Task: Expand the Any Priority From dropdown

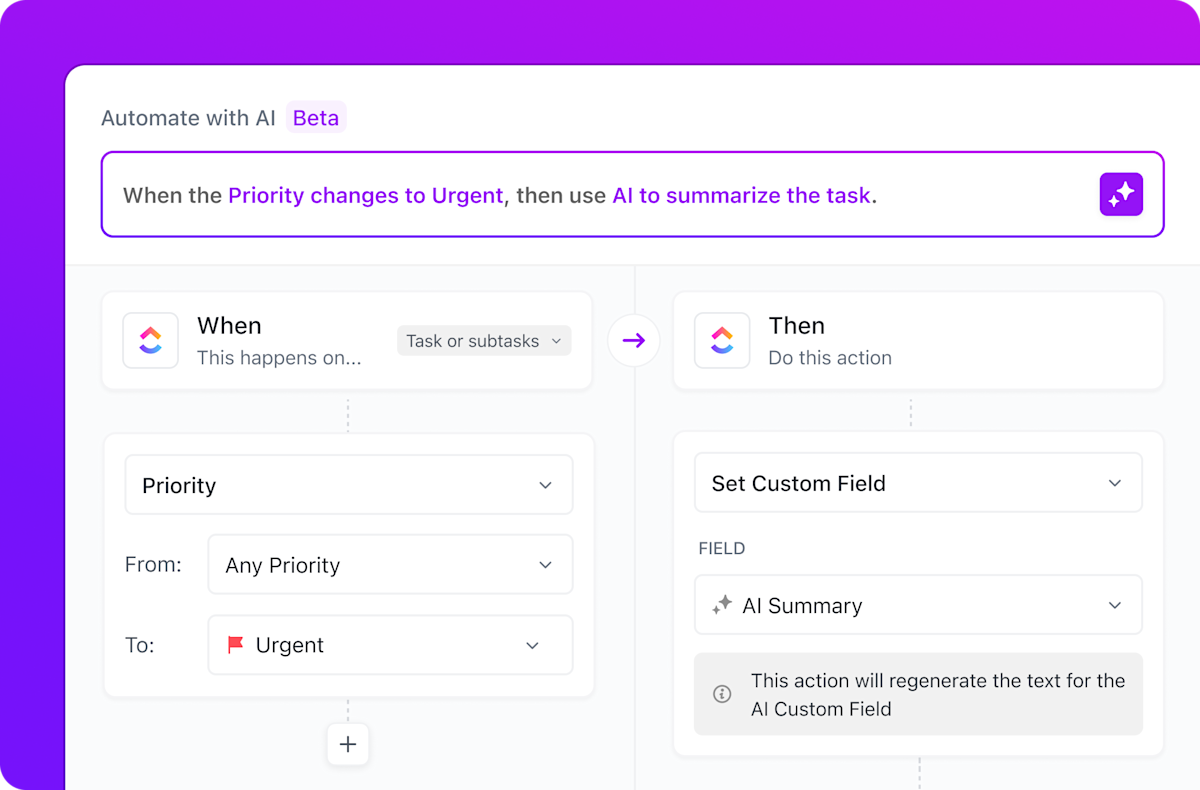Action: pos(389,564)
